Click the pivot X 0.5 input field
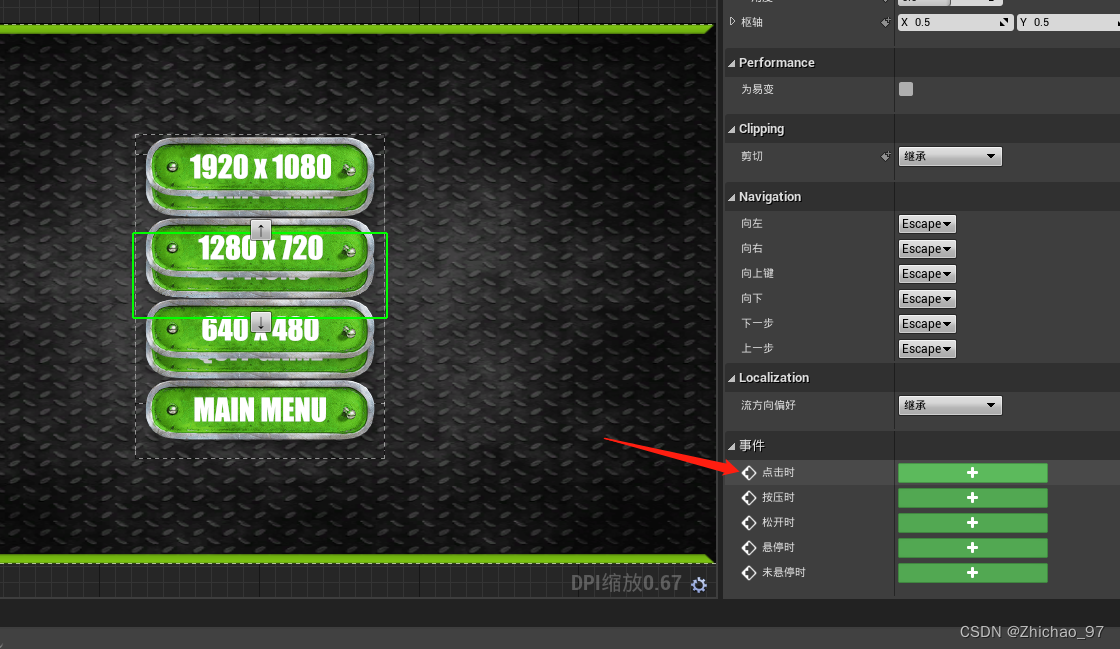The image size is (1120, 649). tap(955, 22)
